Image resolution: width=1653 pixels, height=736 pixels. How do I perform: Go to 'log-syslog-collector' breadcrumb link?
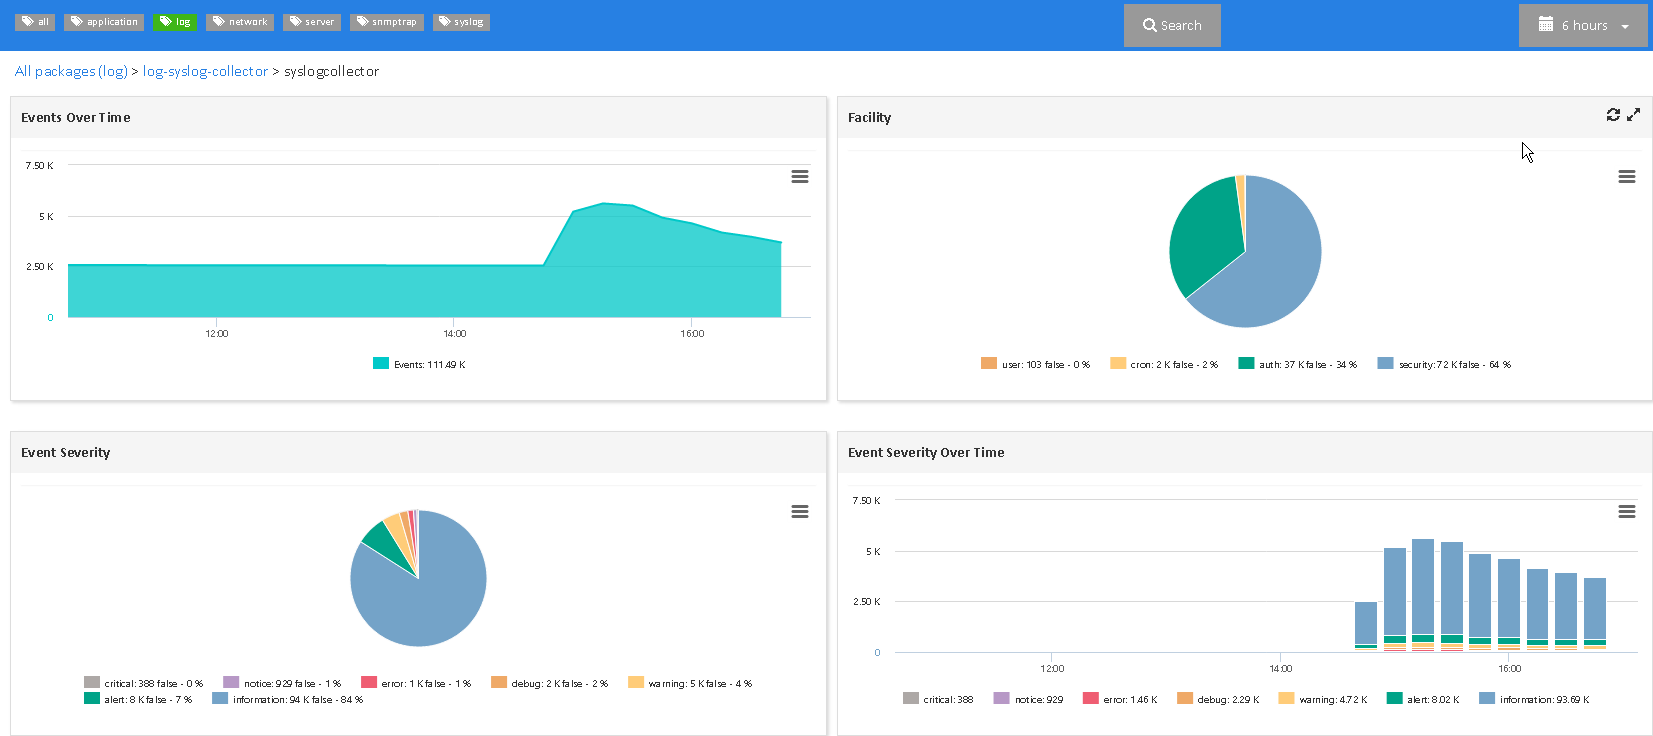[205, 72]
